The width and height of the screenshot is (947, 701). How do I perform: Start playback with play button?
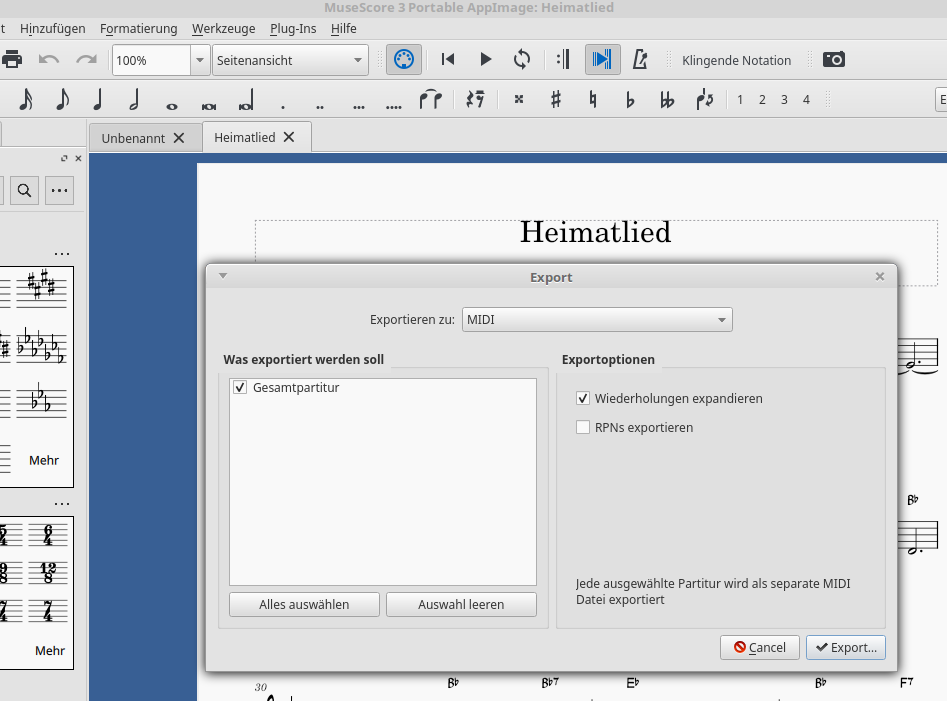485,59
